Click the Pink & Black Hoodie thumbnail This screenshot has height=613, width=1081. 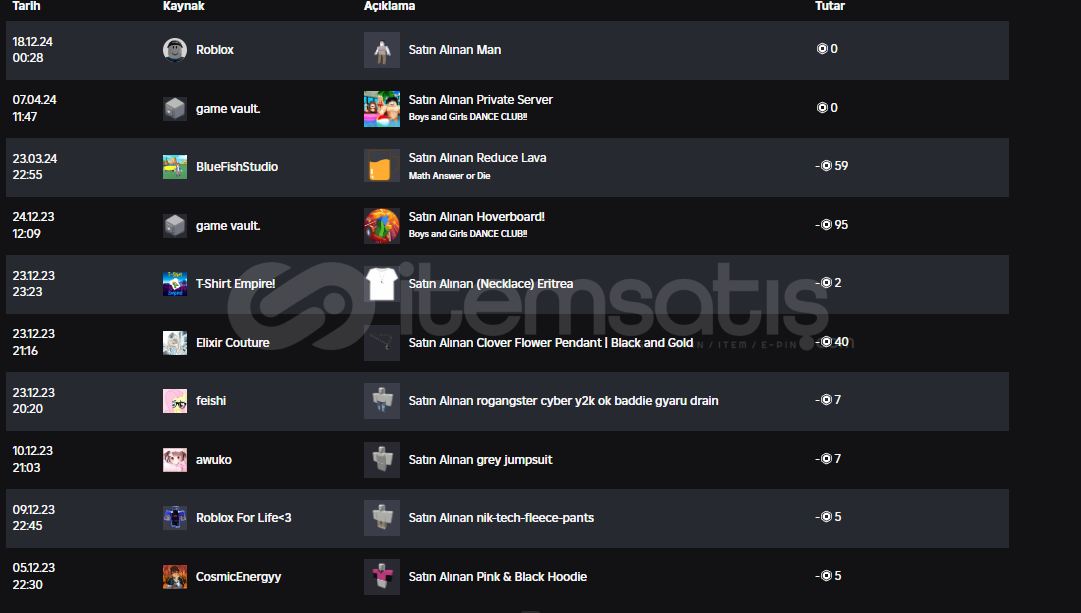pyautogui.click(x=382, y=576)
